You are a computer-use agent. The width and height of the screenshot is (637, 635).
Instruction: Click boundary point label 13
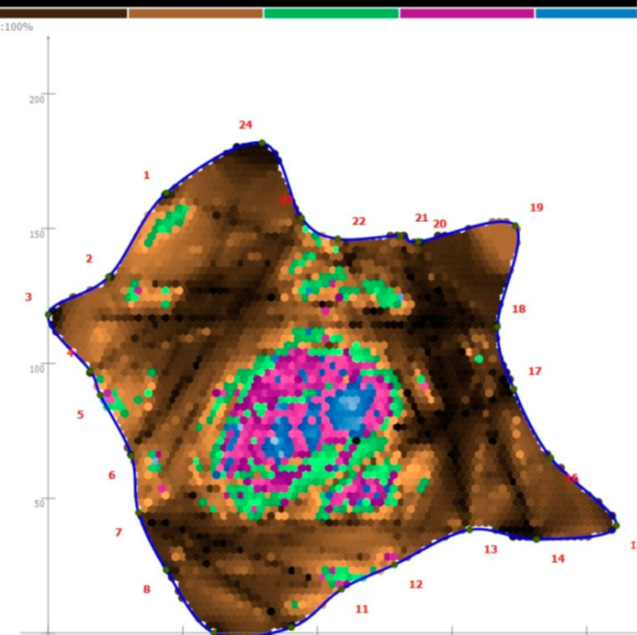click(490, 550)
